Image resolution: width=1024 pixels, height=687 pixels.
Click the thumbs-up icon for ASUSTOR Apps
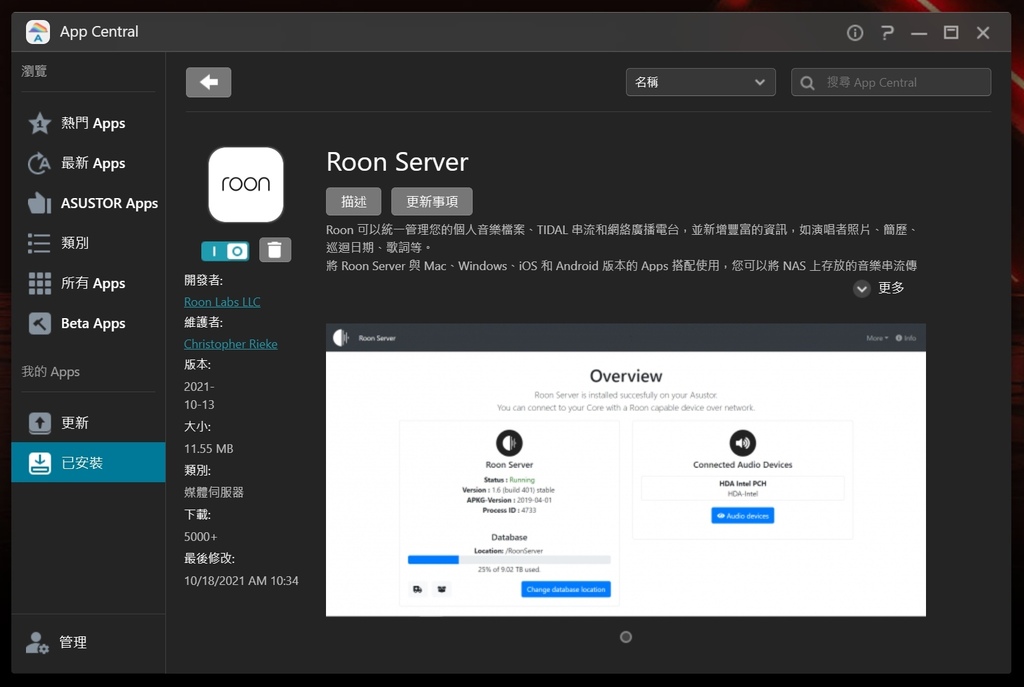(40, 203)
